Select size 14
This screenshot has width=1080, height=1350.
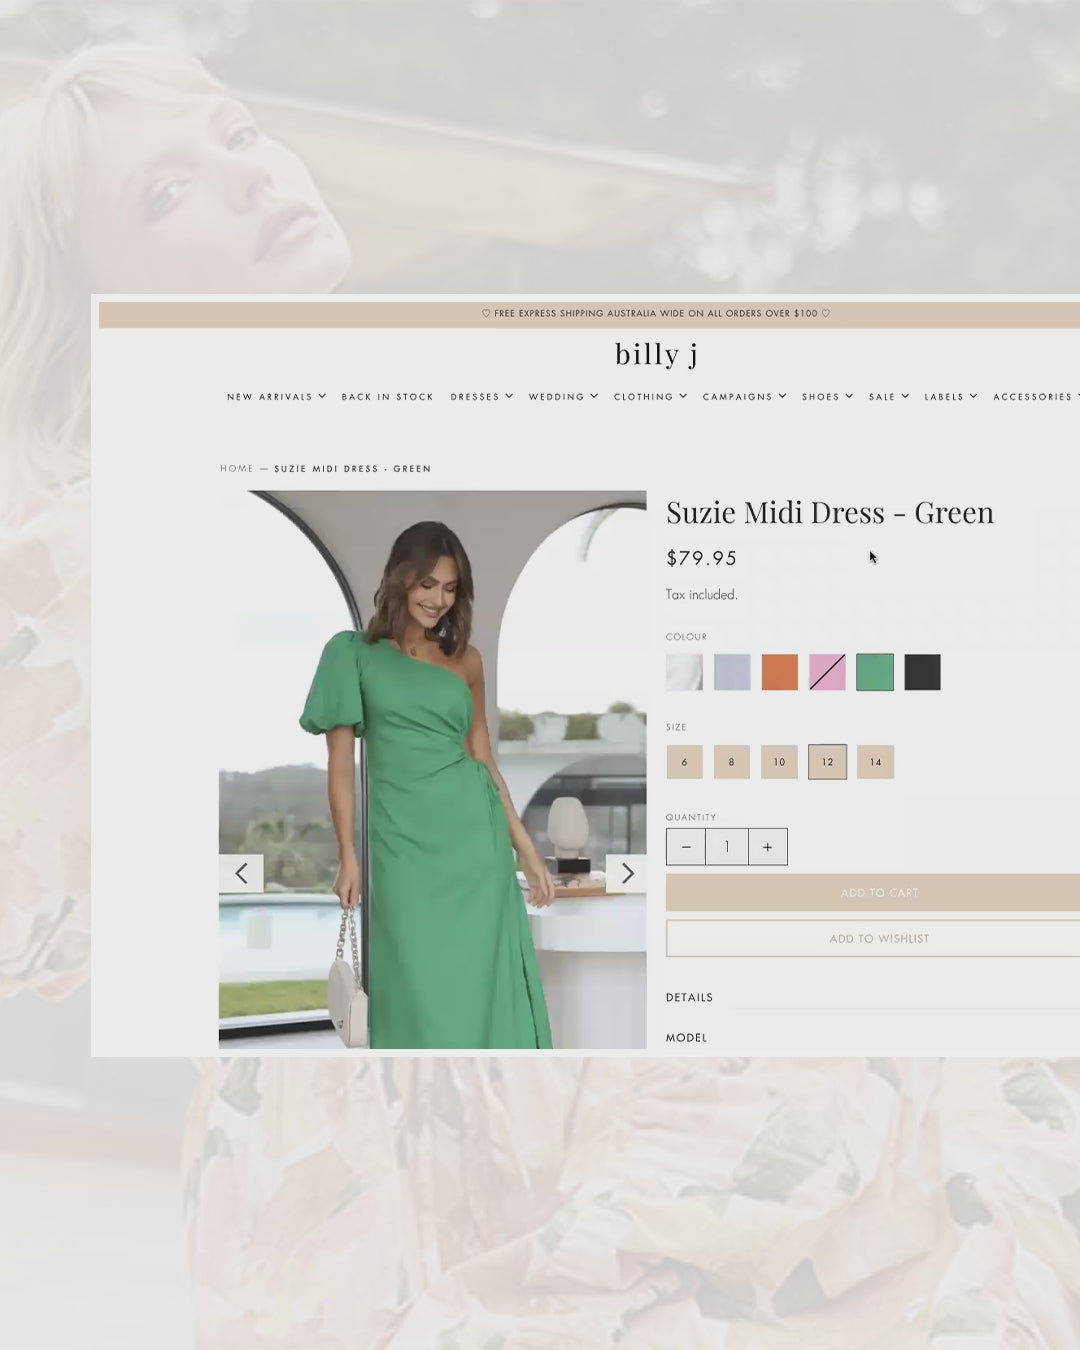[x=875, y=762]
